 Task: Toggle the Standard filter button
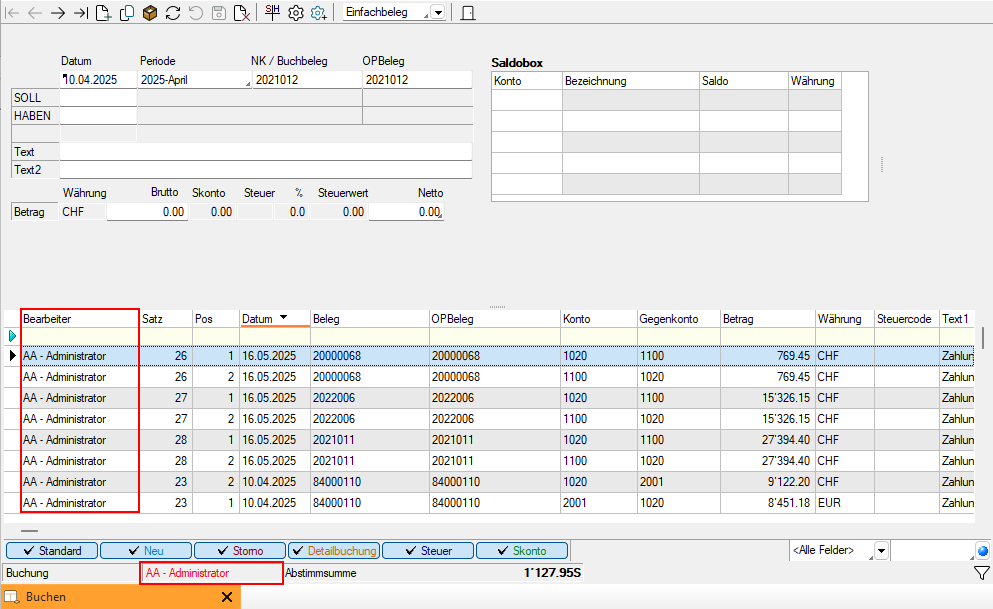click(x=52, y=551)
